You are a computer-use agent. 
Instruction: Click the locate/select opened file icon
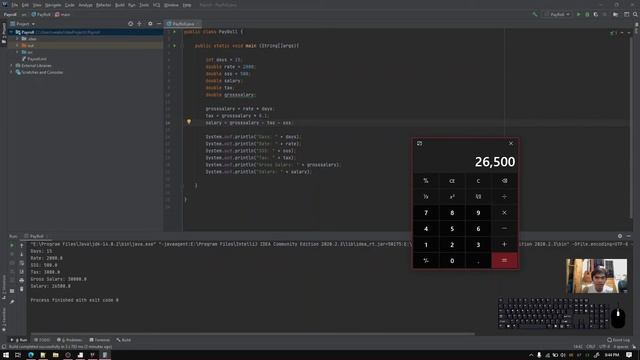coord(131,24)
